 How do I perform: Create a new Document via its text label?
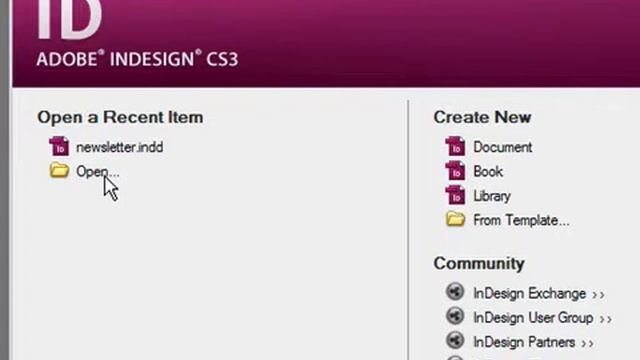click(x=502, y=147)
